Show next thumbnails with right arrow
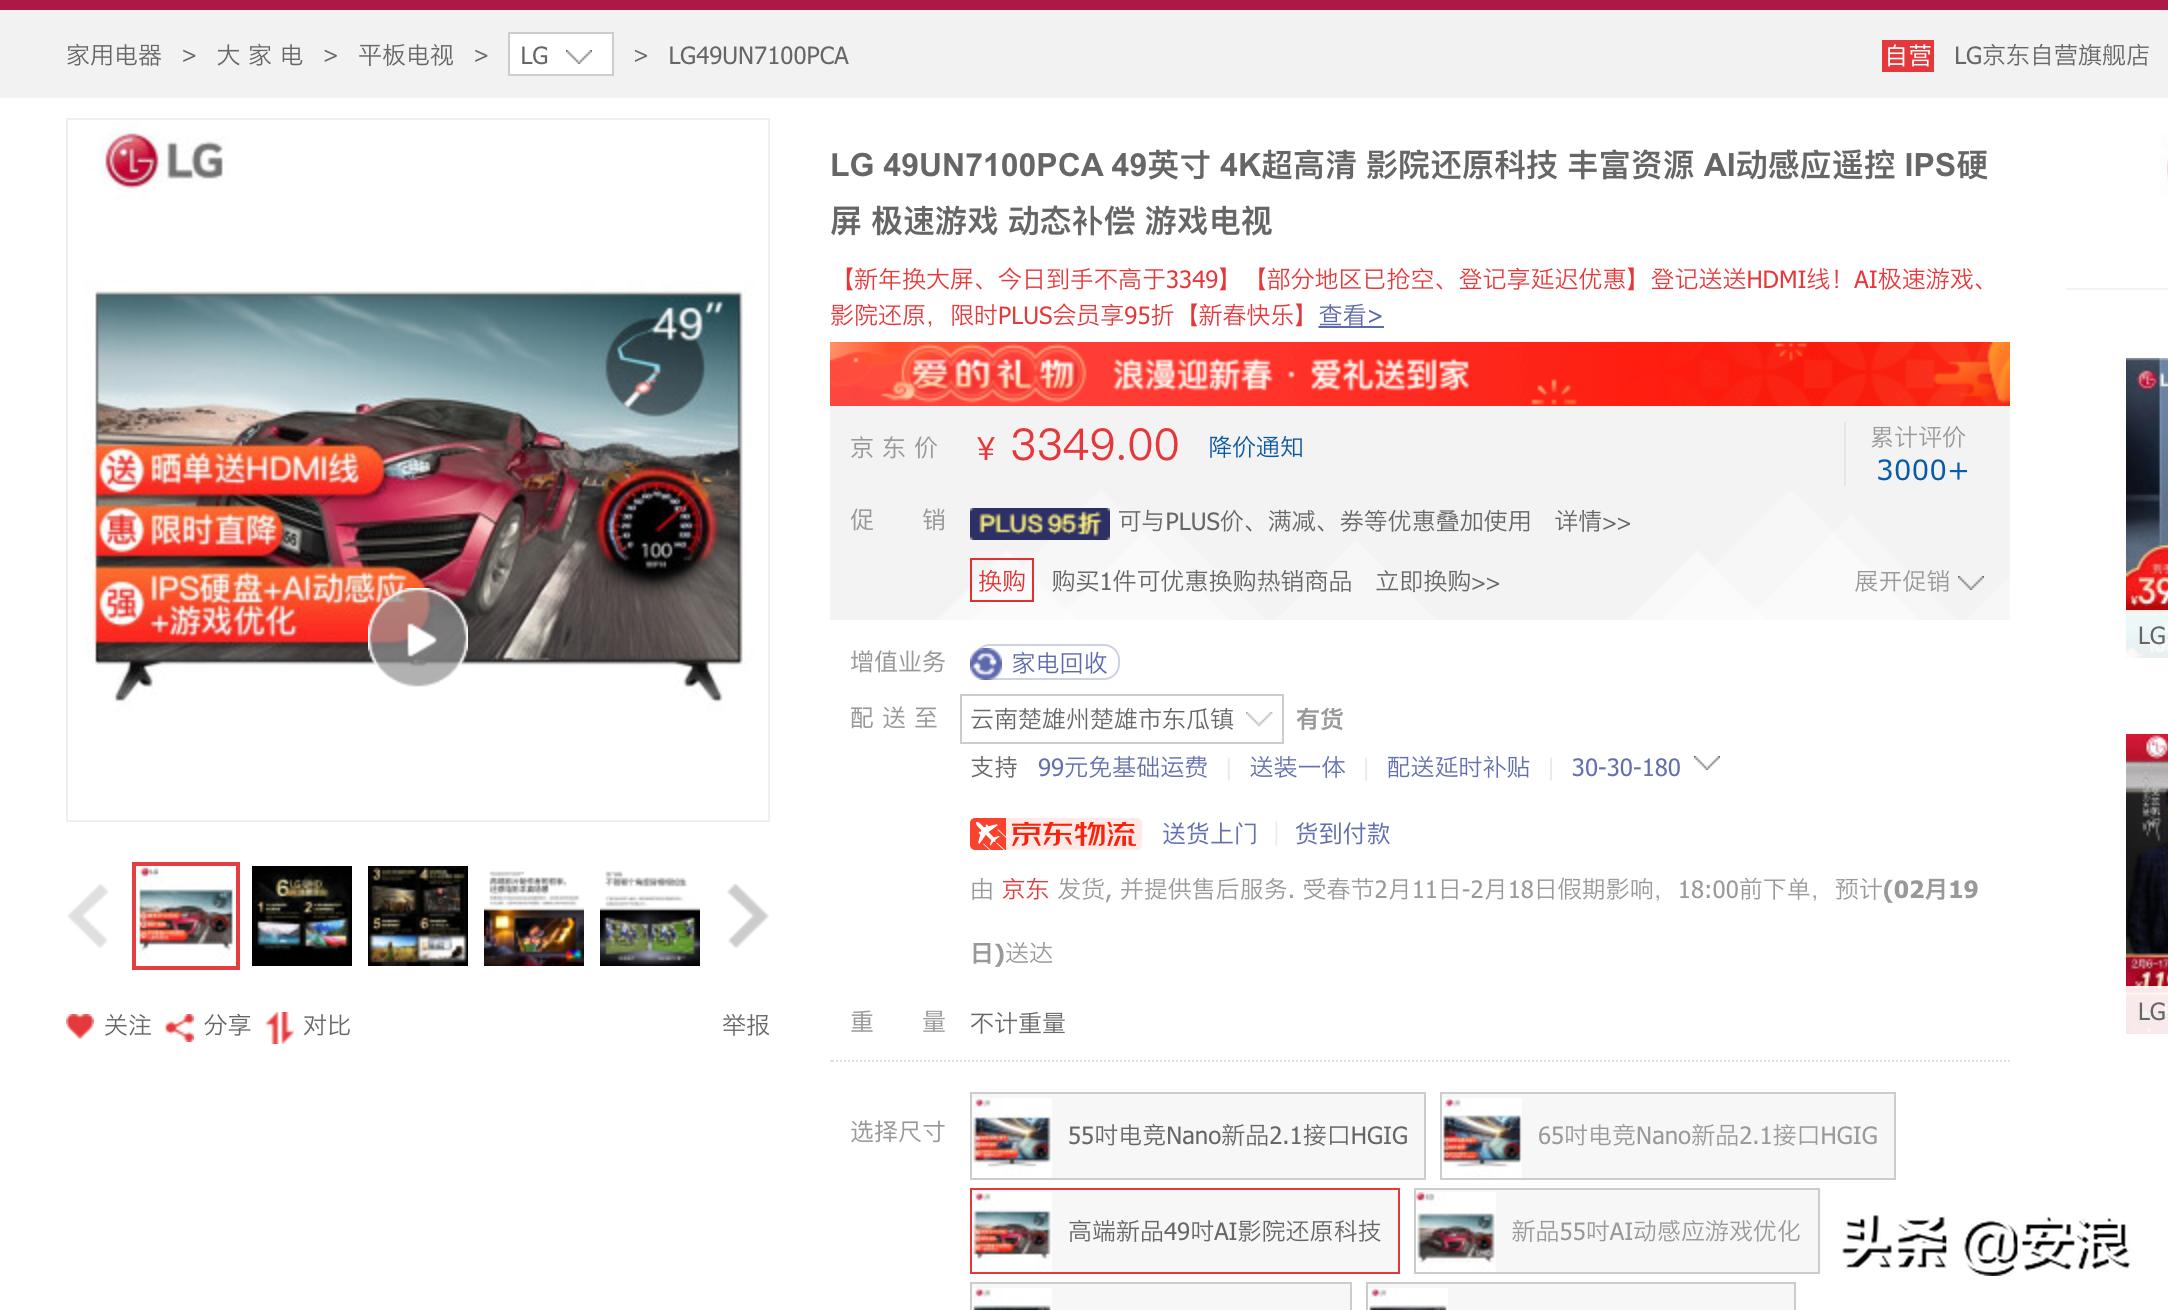2168x1310 pixels. (x=746, y=915)
